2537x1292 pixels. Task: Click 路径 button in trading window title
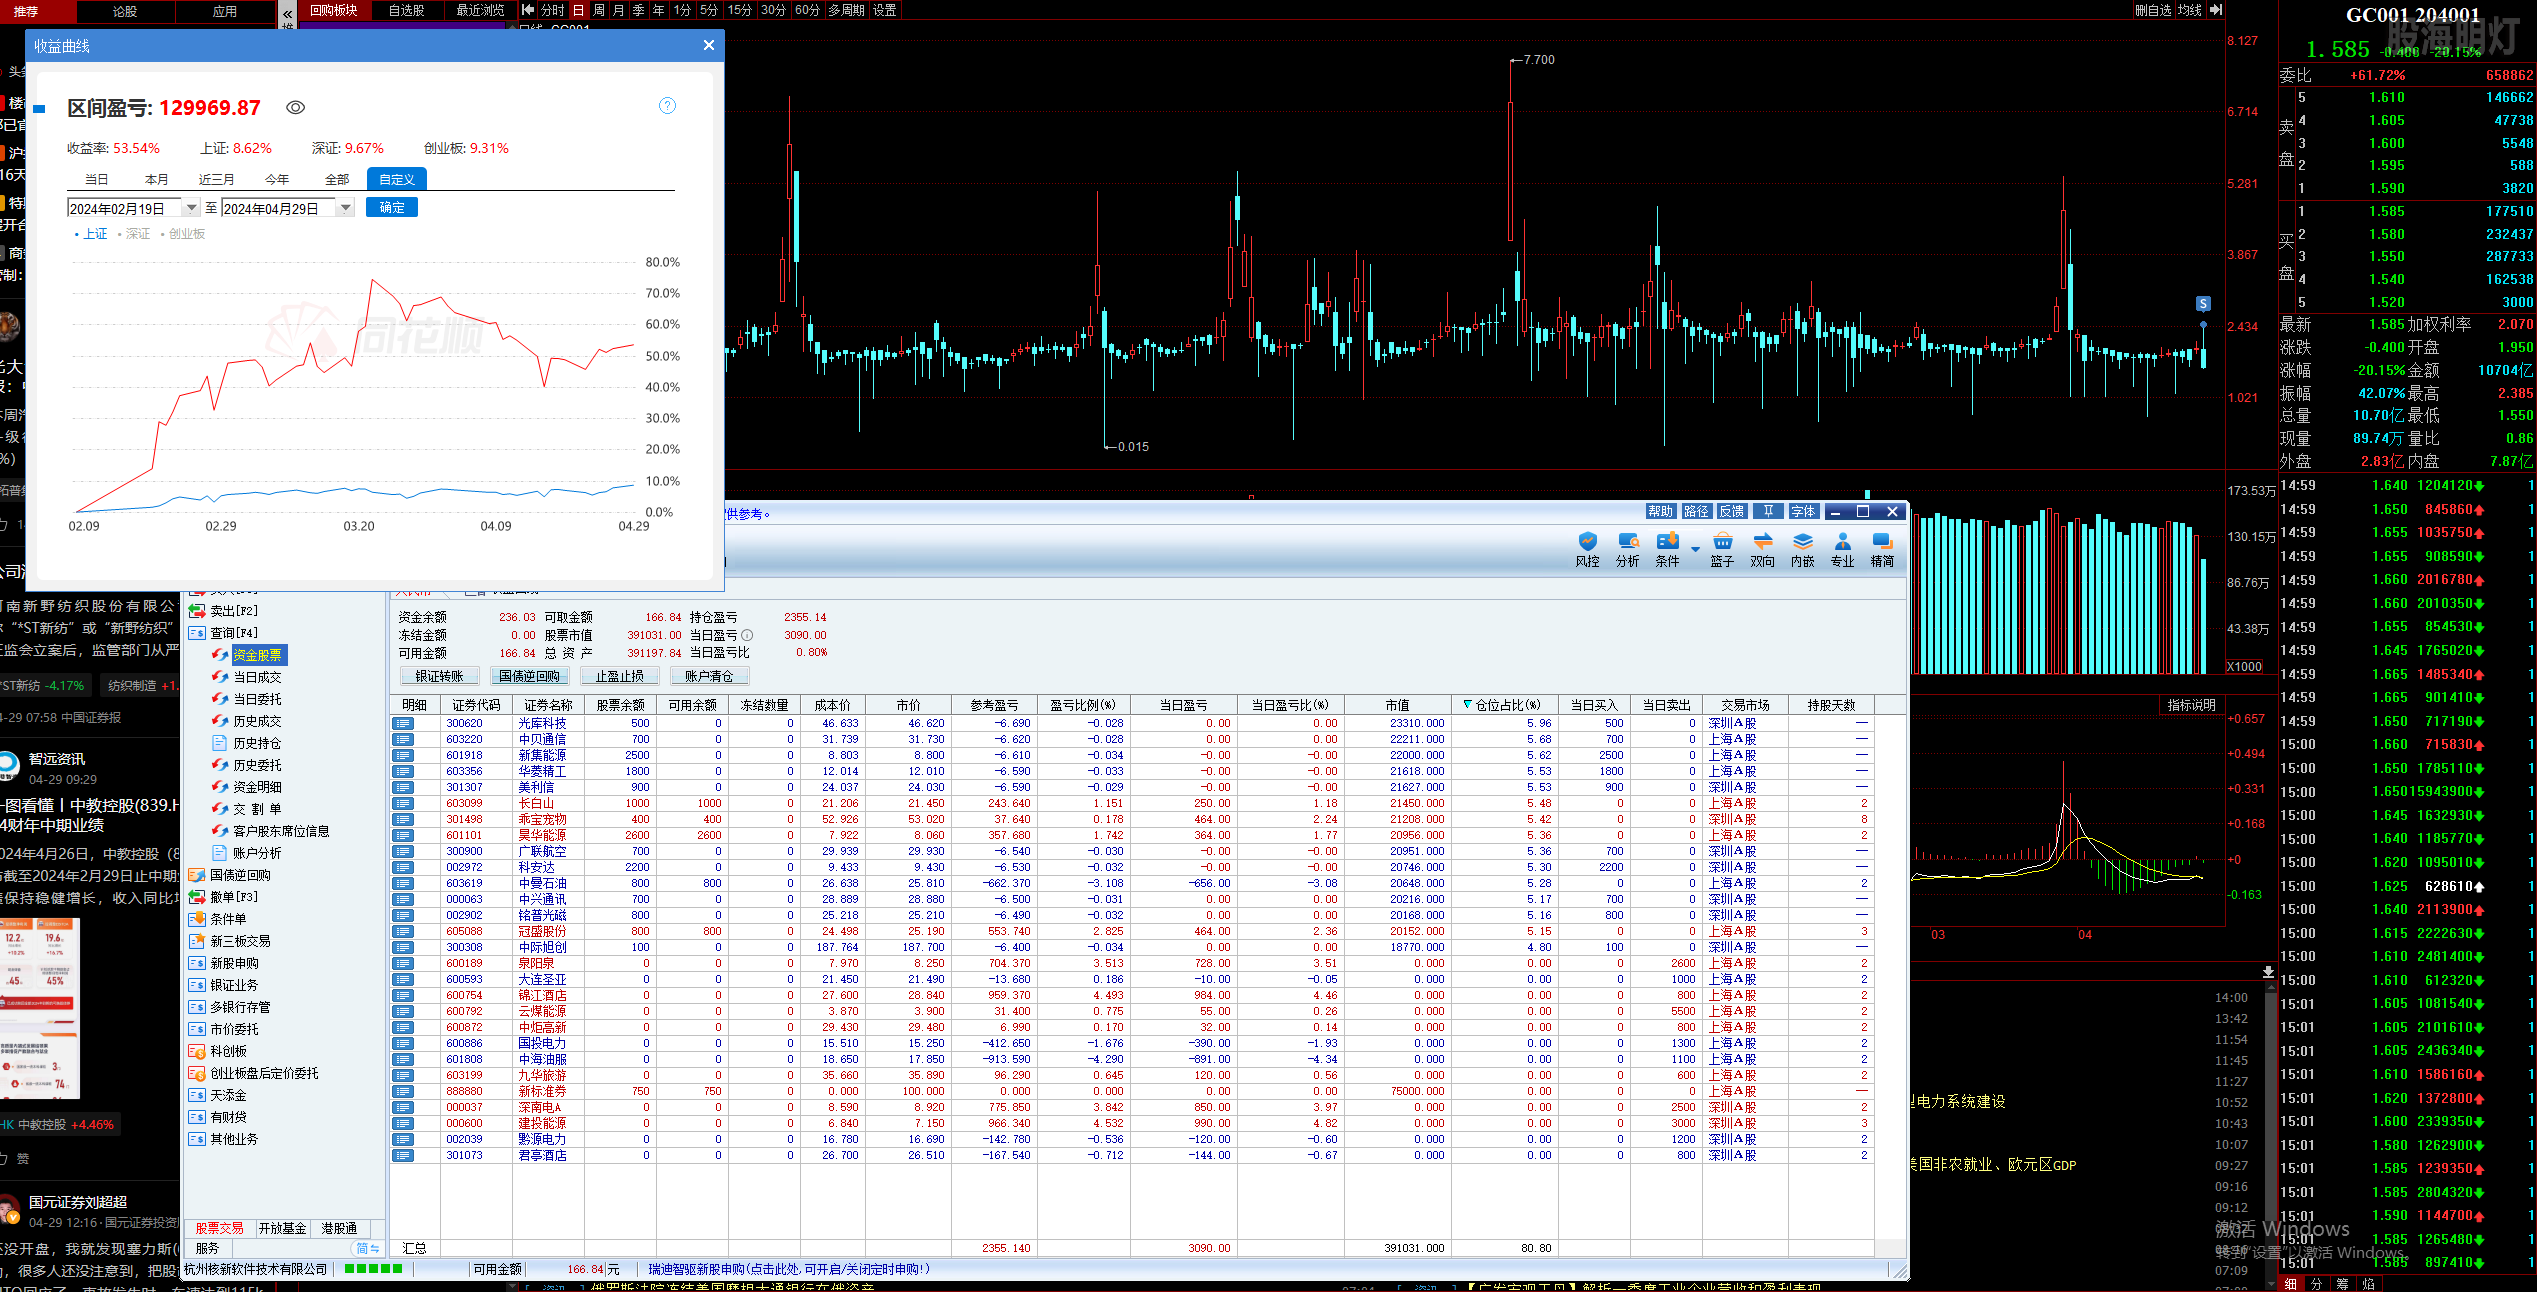[1696, 511]
